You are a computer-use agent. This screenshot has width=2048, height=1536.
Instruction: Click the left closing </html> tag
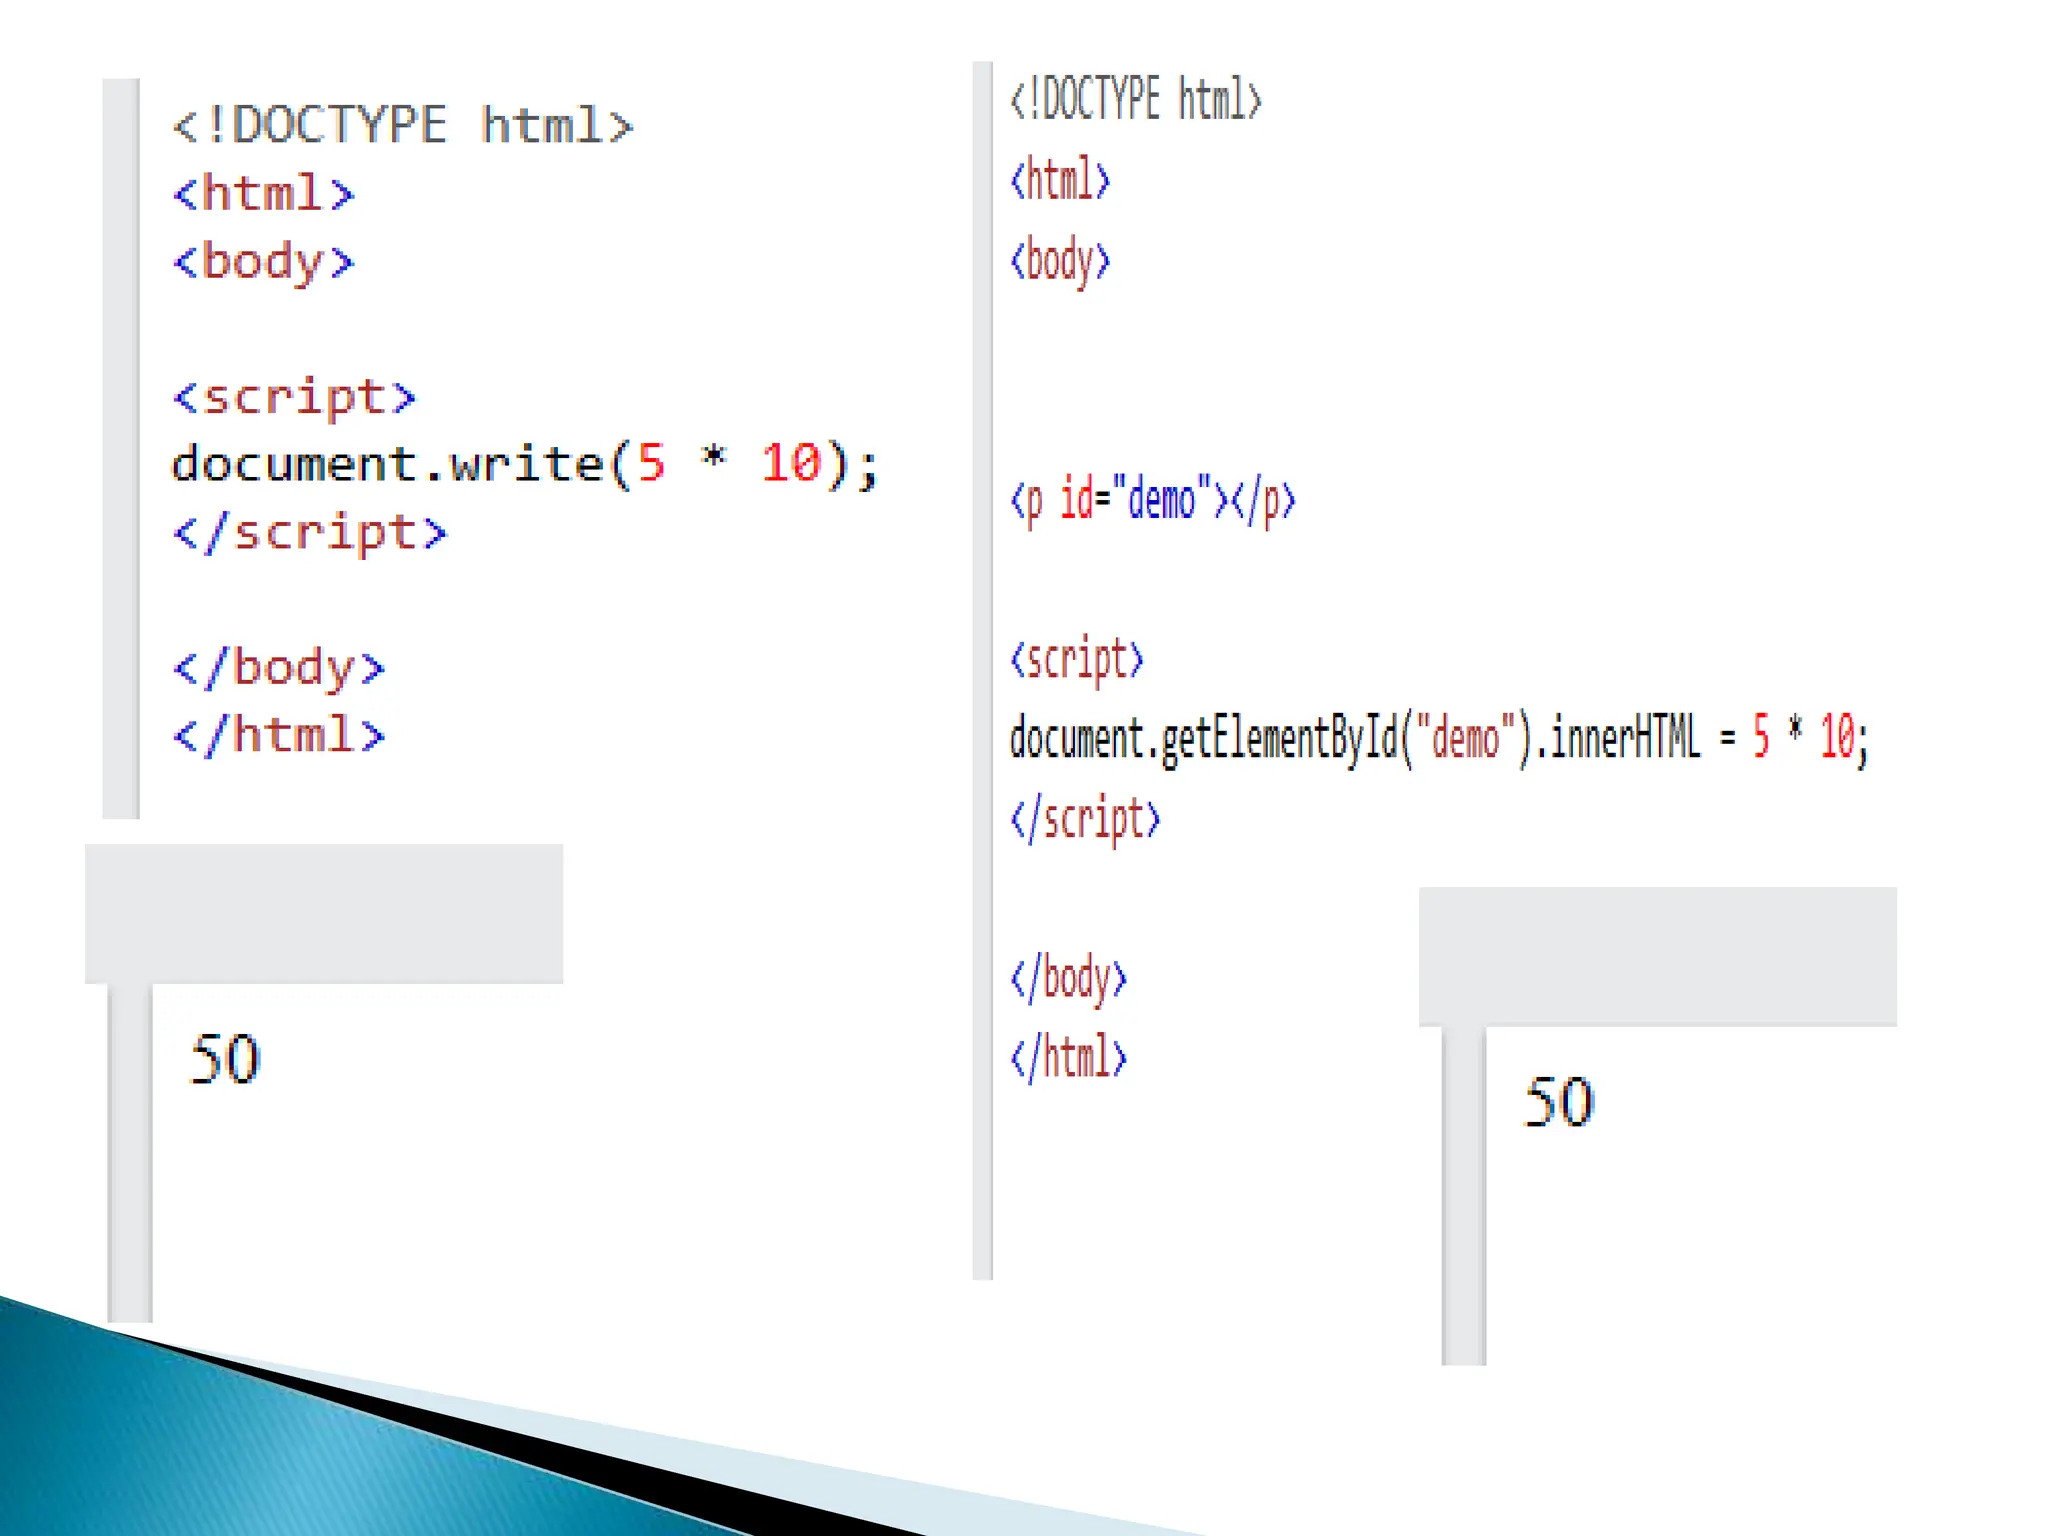tap(278, 736)
